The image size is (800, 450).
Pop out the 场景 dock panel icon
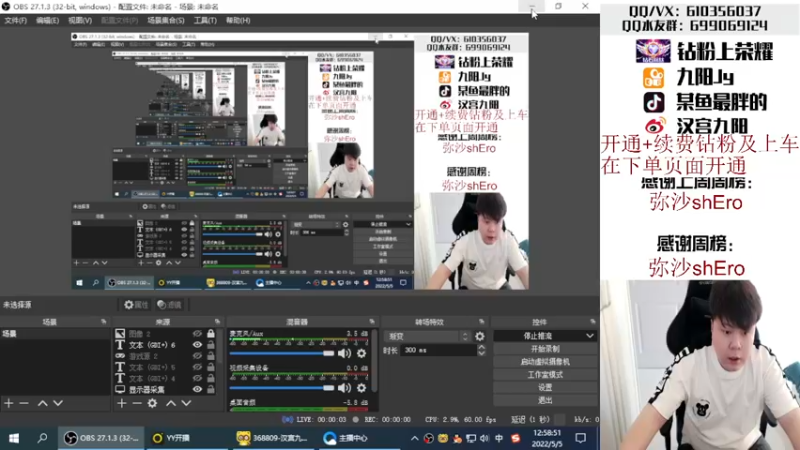104,321
